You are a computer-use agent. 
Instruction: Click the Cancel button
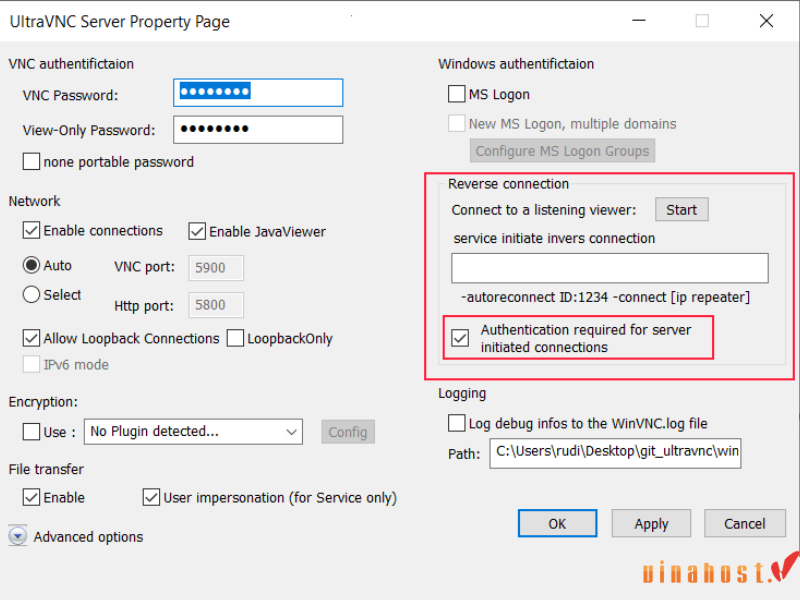point(745,523)
